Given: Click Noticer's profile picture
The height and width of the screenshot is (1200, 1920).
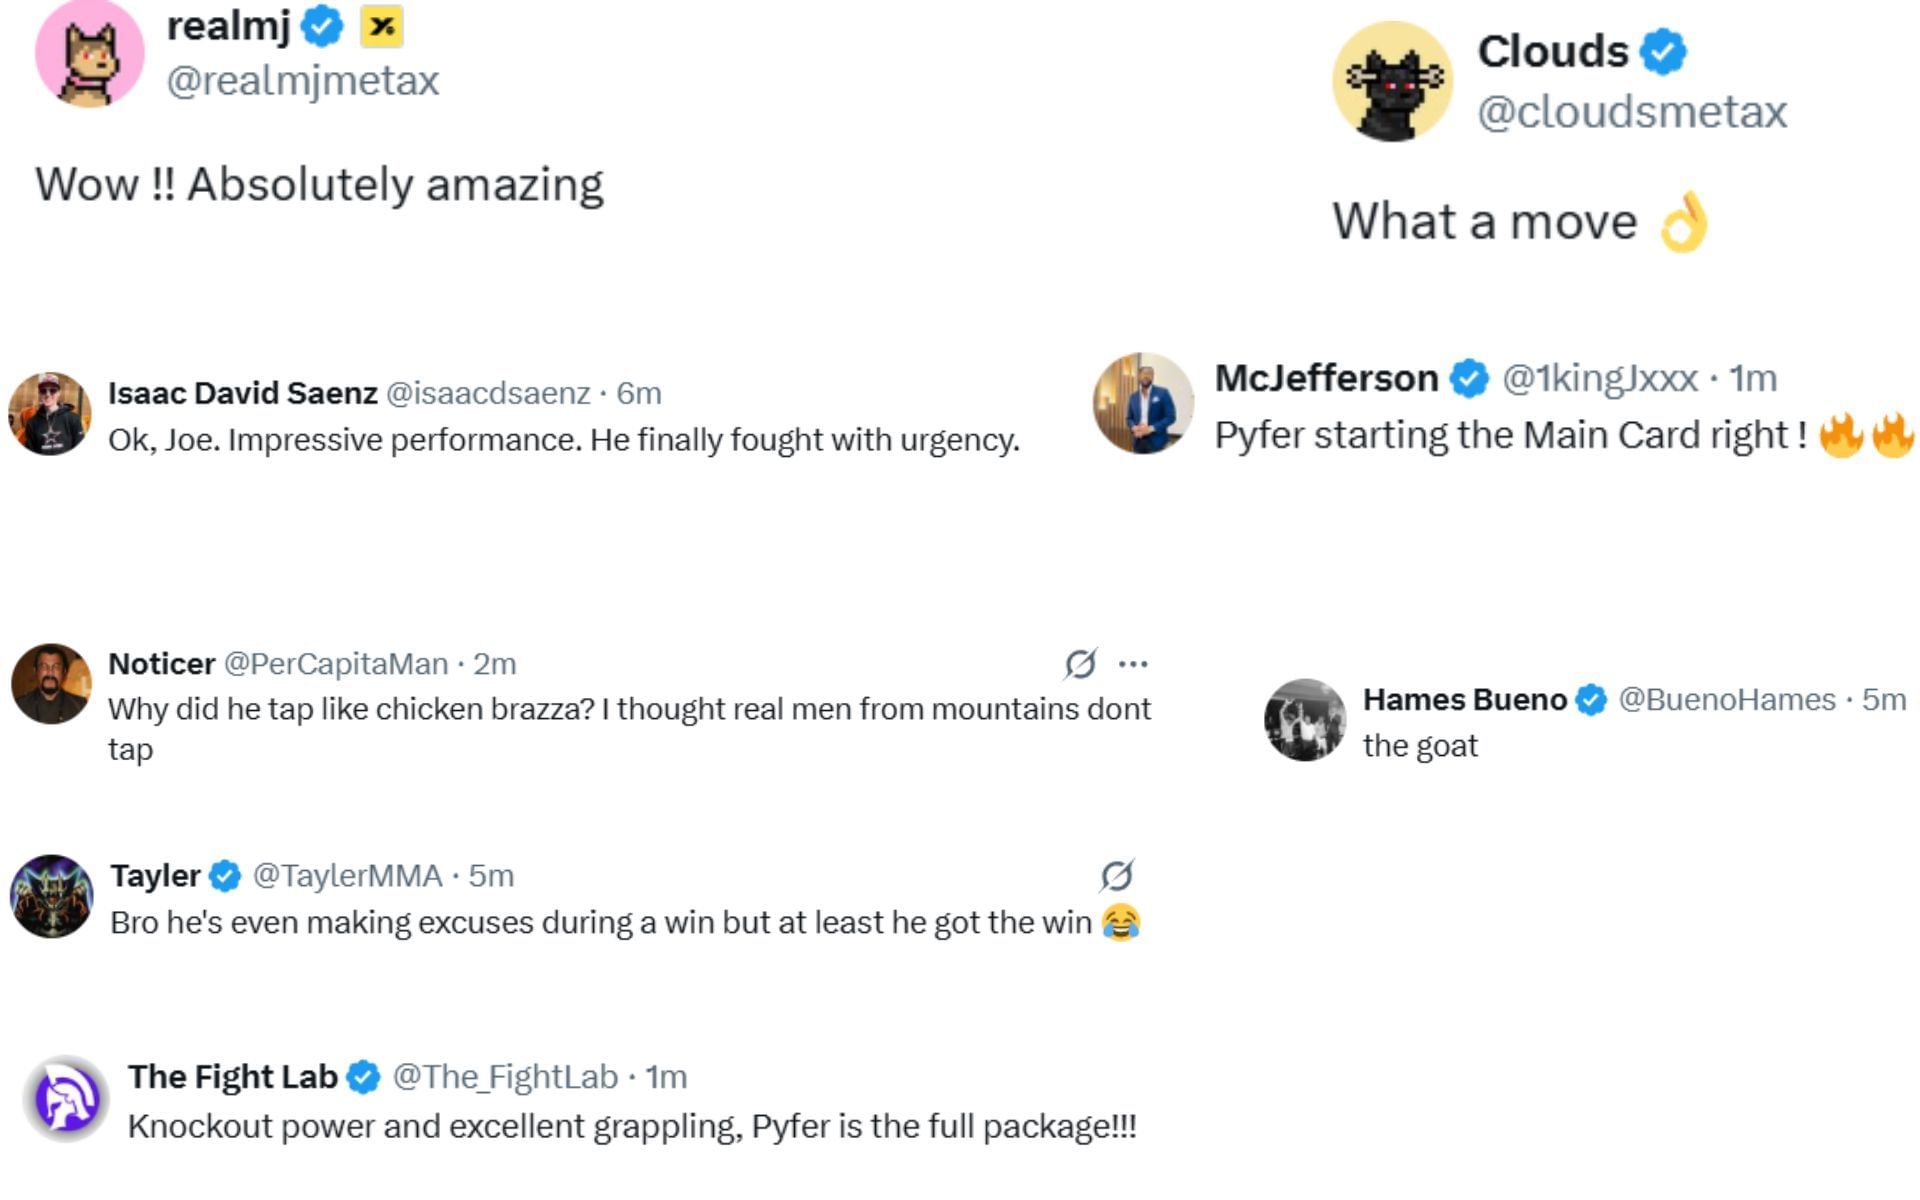Looking at the screenshot, I should tap(51, 684).
